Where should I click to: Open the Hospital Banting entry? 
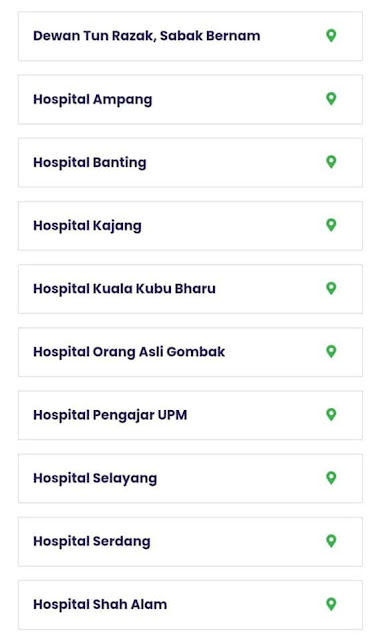(x=190, y=163)
